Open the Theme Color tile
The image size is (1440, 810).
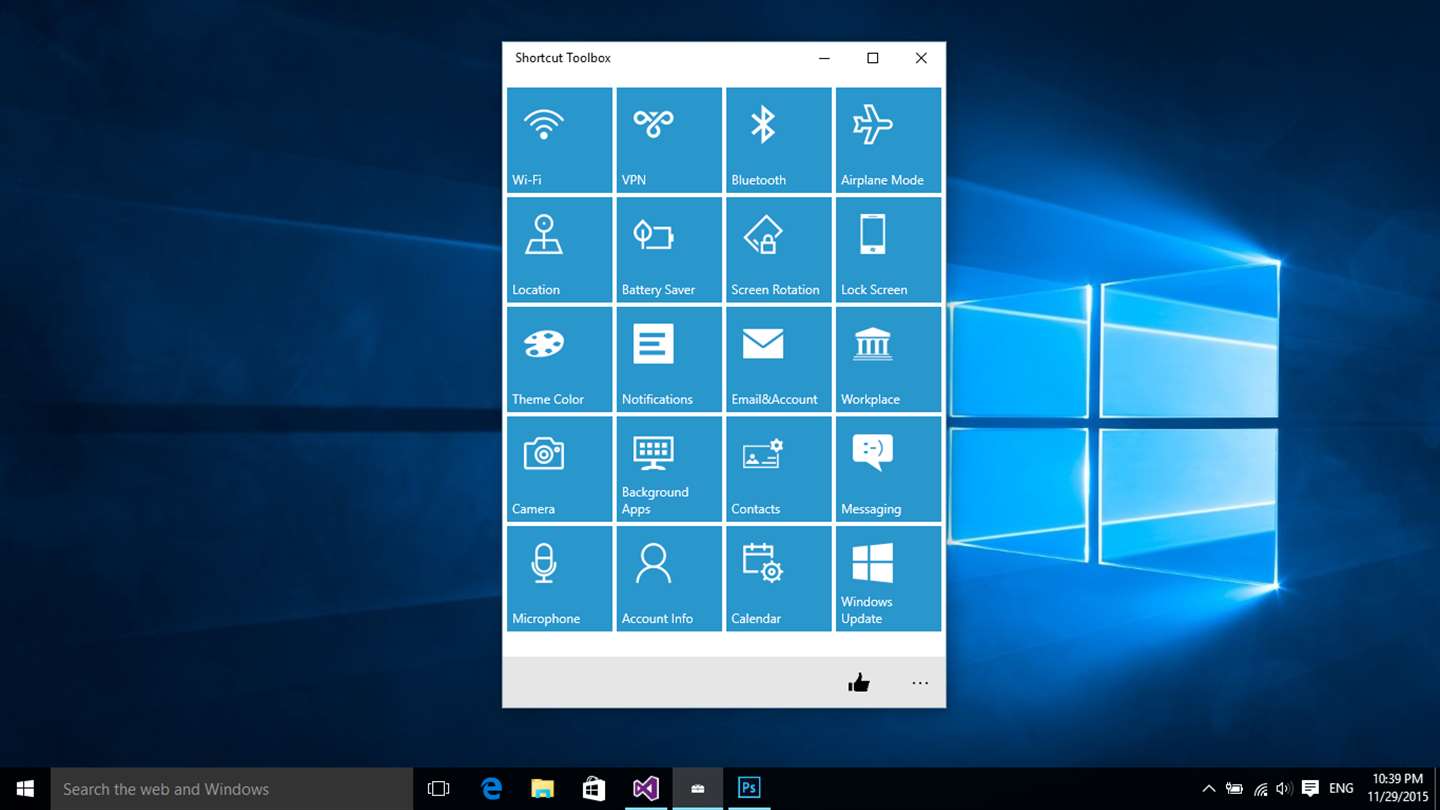coord(559,359)
